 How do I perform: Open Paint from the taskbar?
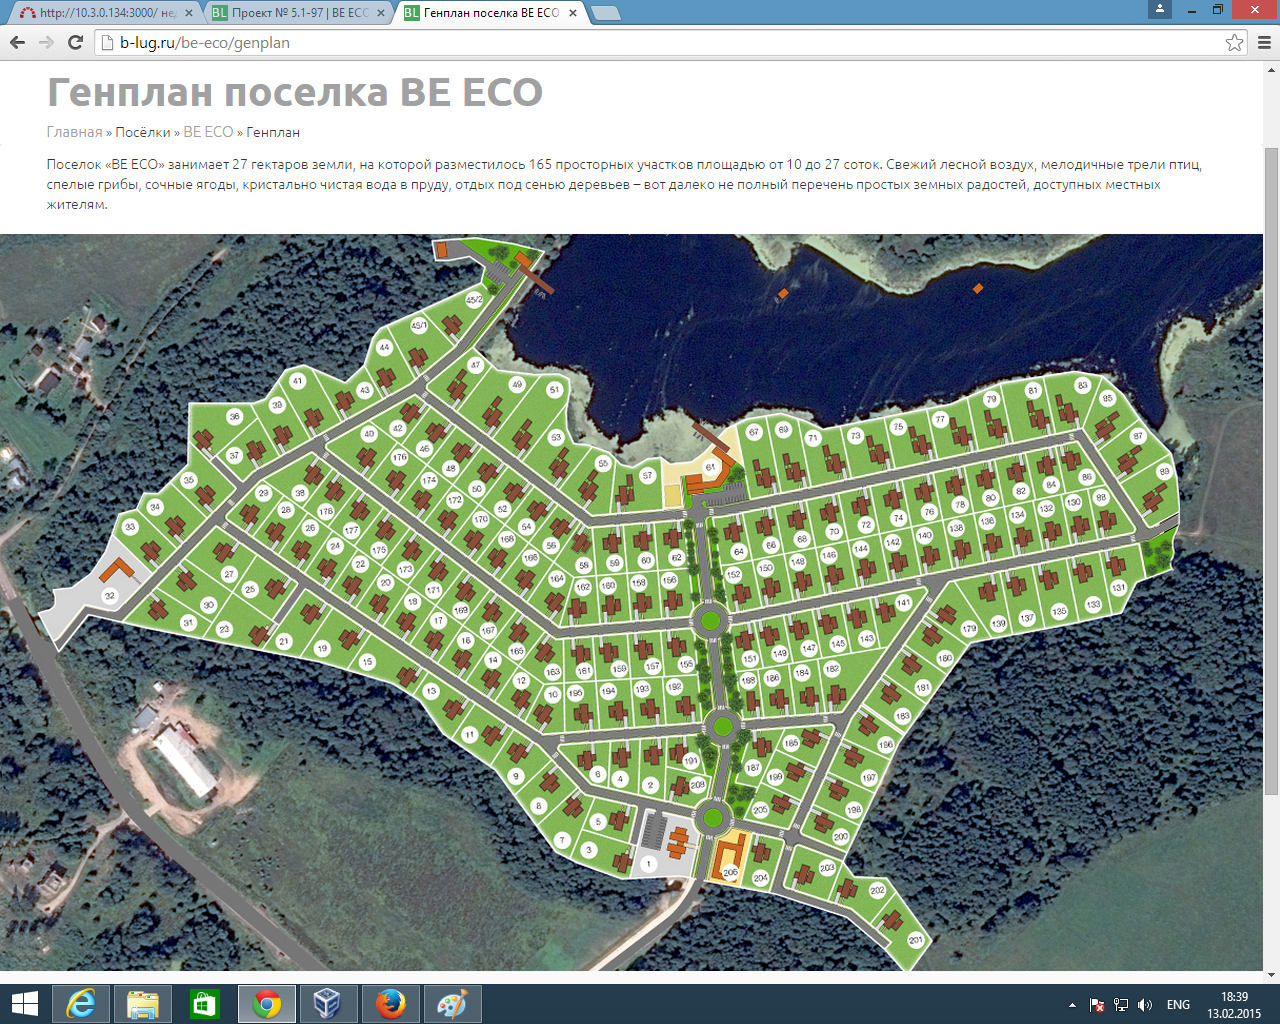point(452,1004)
